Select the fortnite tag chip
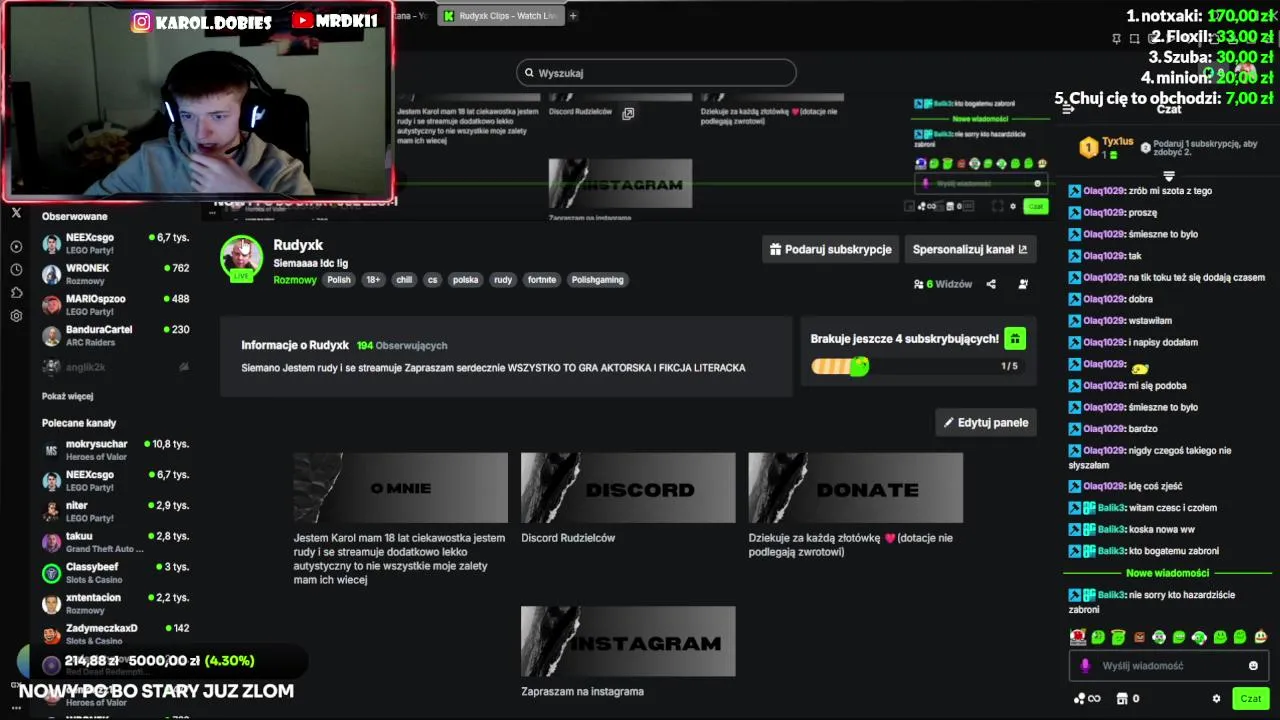 point(542,280)
